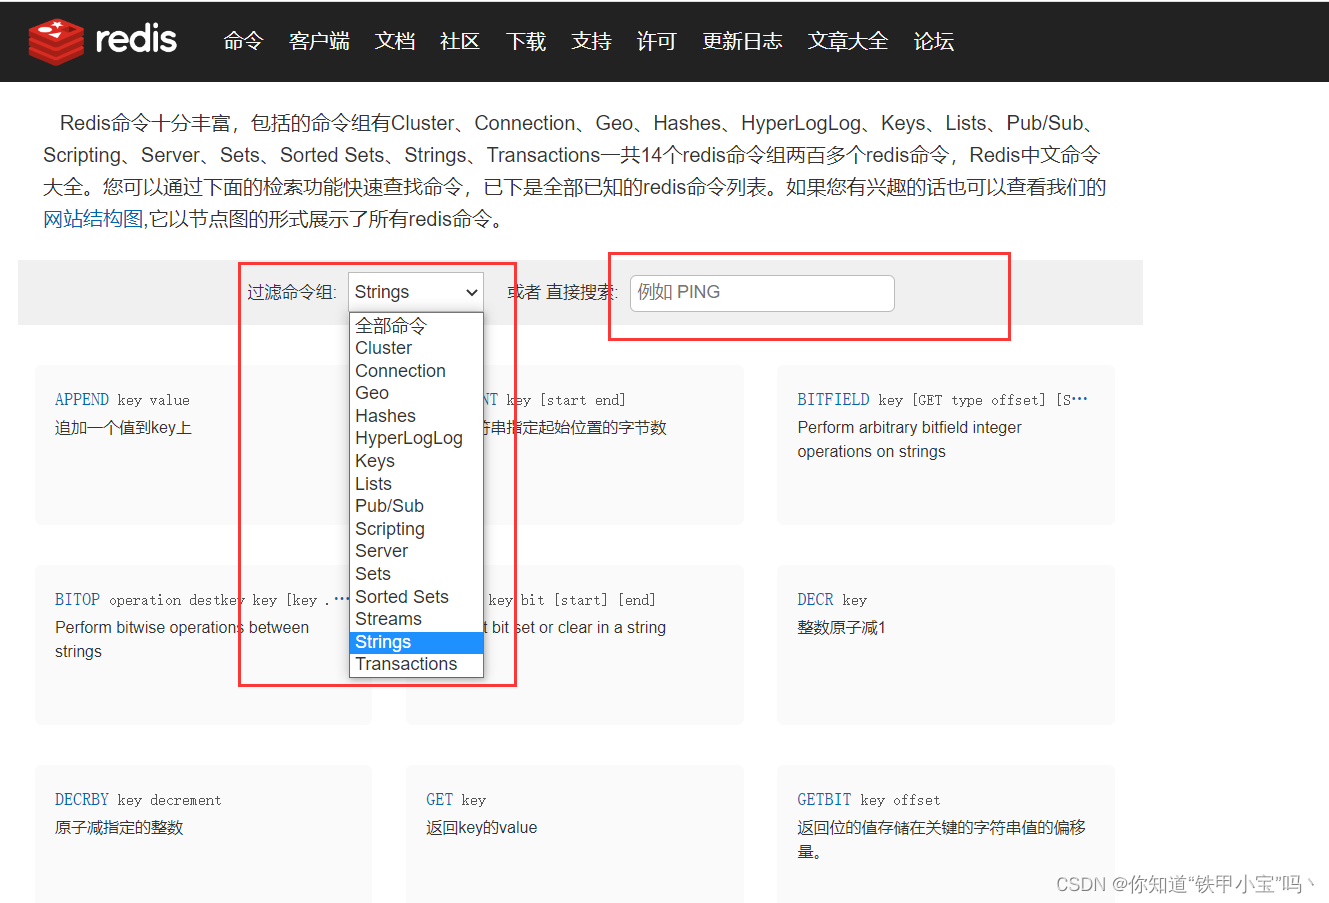Open the 支持 navigation item

[591, 41]
